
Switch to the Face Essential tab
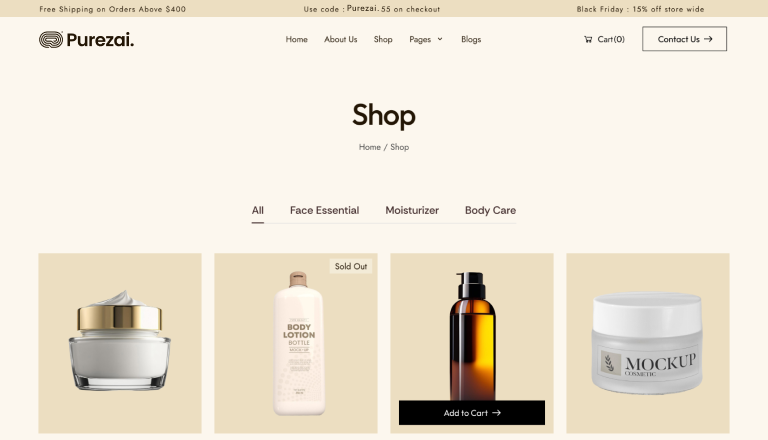pyautogui.click(x=324, y=210)
